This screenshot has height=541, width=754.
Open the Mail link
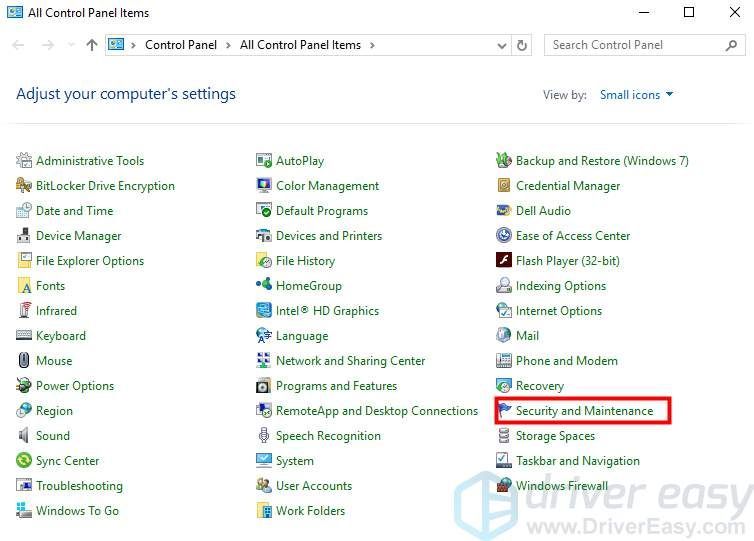[x=527, y=335]
